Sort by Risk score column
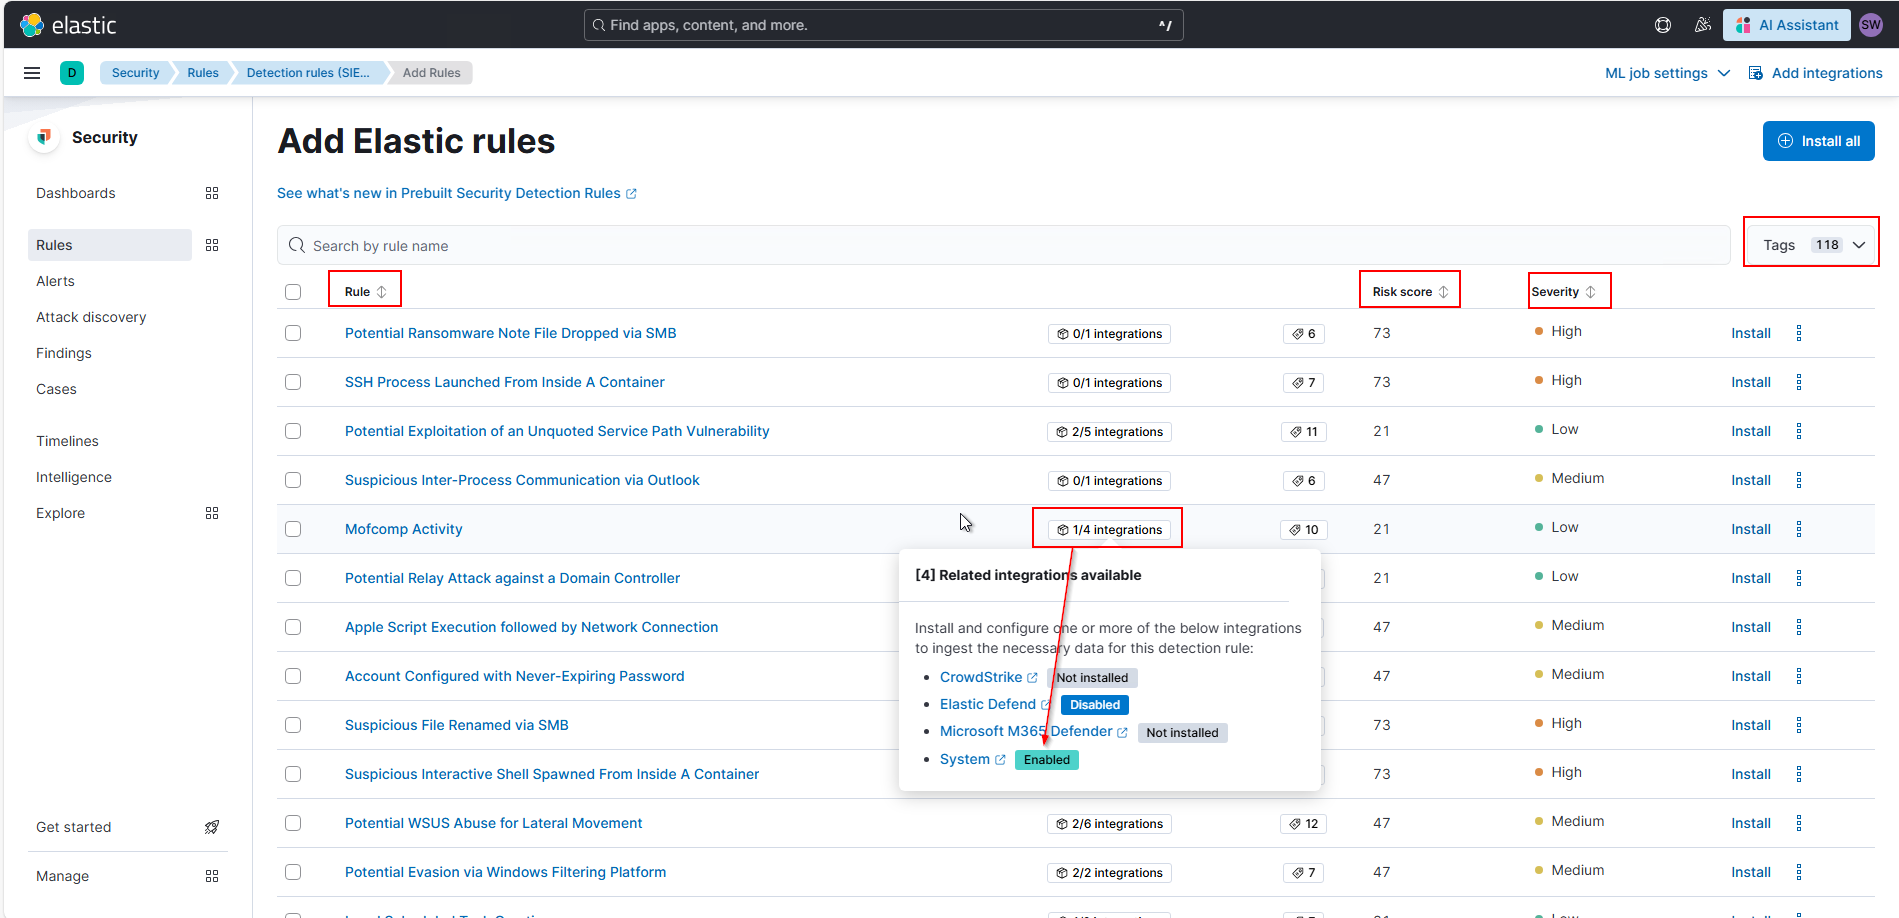1899x918 pixels. coord(1410,292)
